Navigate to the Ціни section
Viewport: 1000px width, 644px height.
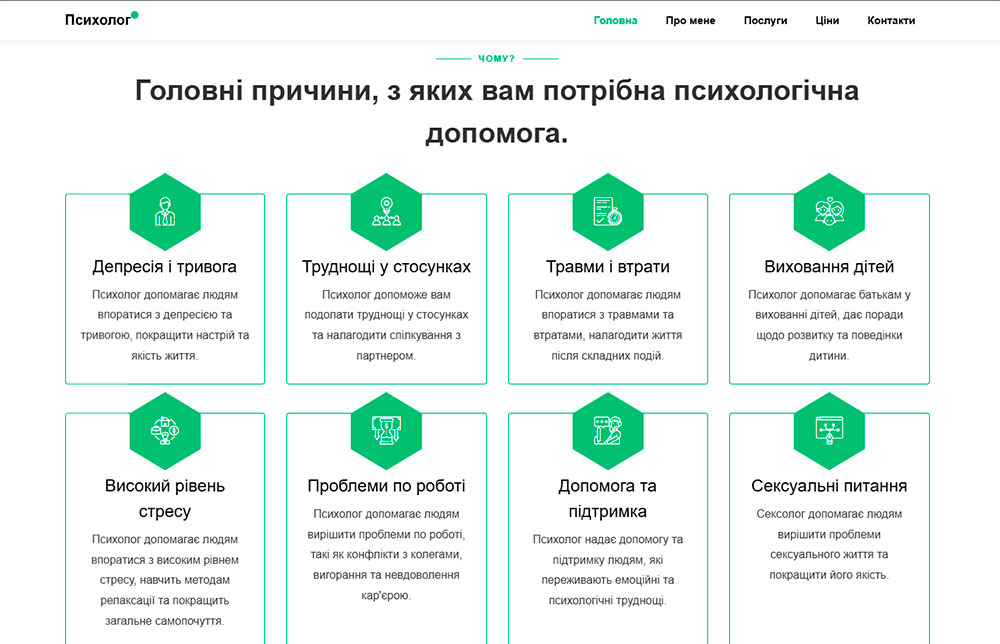827,20
